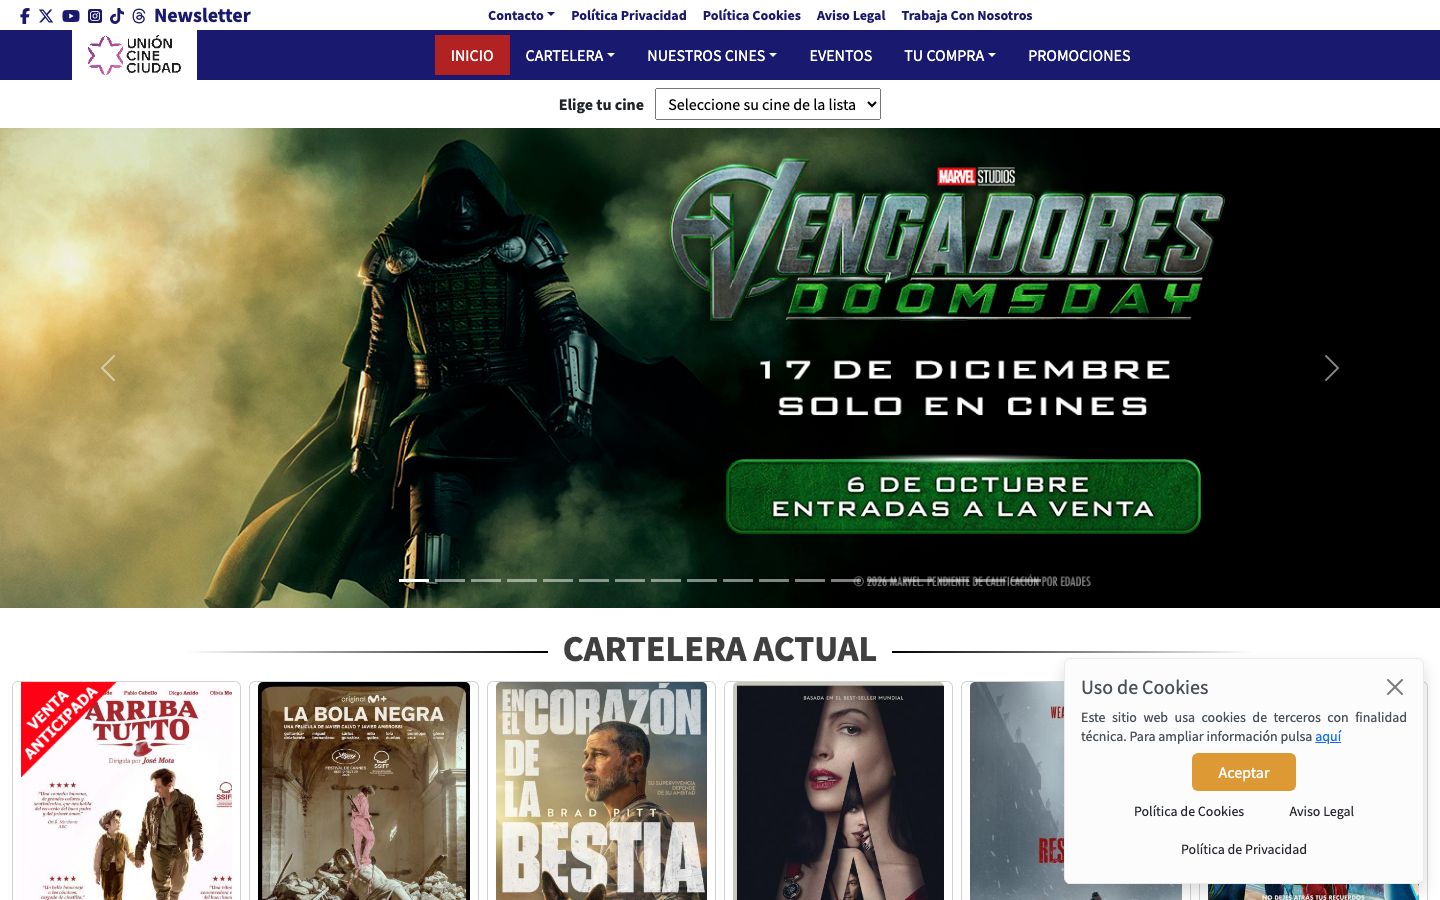Open En el Corazón de la Bestia poster
The height and width of the screenshot is (900, 1440).
601,791
